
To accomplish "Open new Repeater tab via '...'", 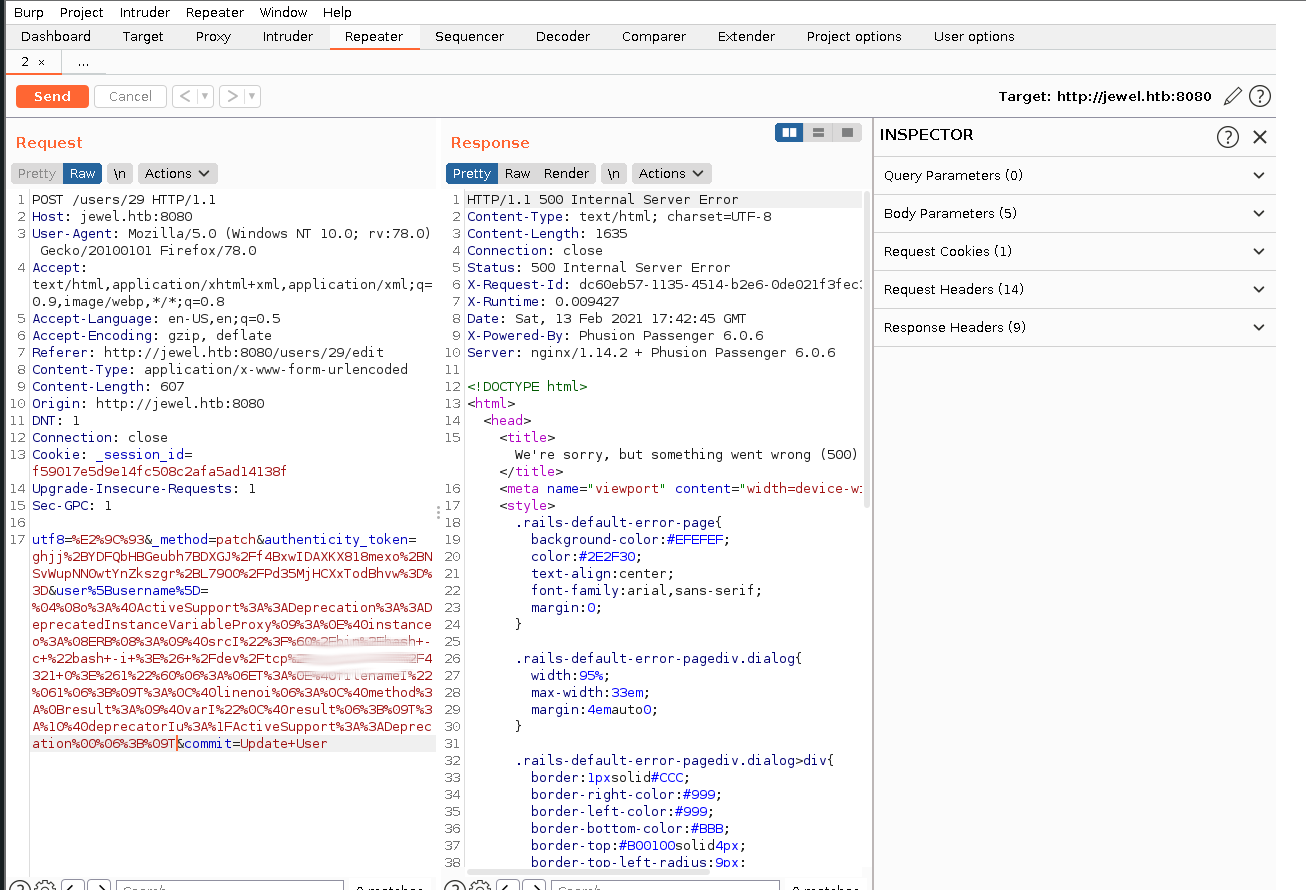I will coord(83,62).
